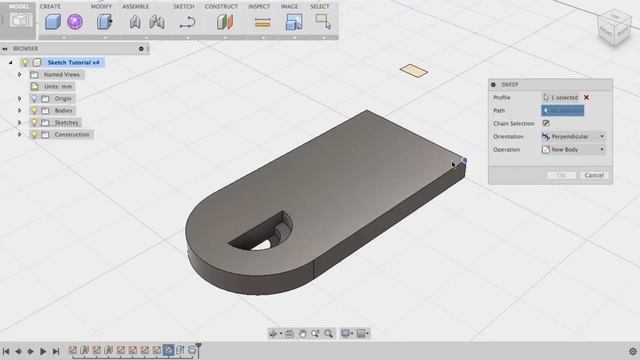640x360 pixels.
Task: Expand the Construction folder
Action: (19, 134)
